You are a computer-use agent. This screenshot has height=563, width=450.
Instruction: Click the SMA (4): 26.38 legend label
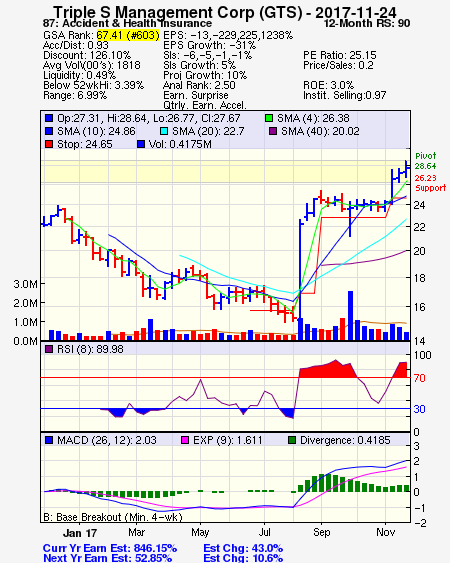tap(313, 118)
